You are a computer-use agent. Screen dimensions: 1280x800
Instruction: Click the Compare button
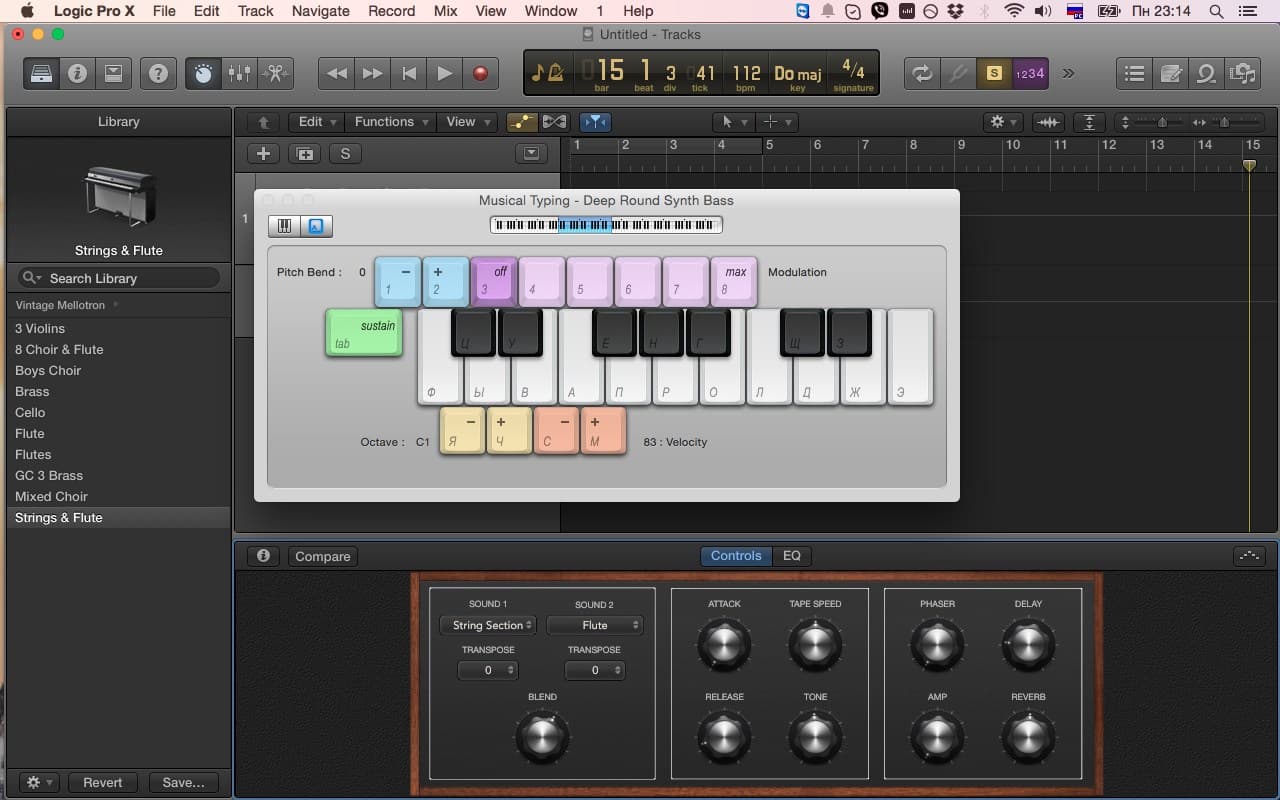(322, 556)
